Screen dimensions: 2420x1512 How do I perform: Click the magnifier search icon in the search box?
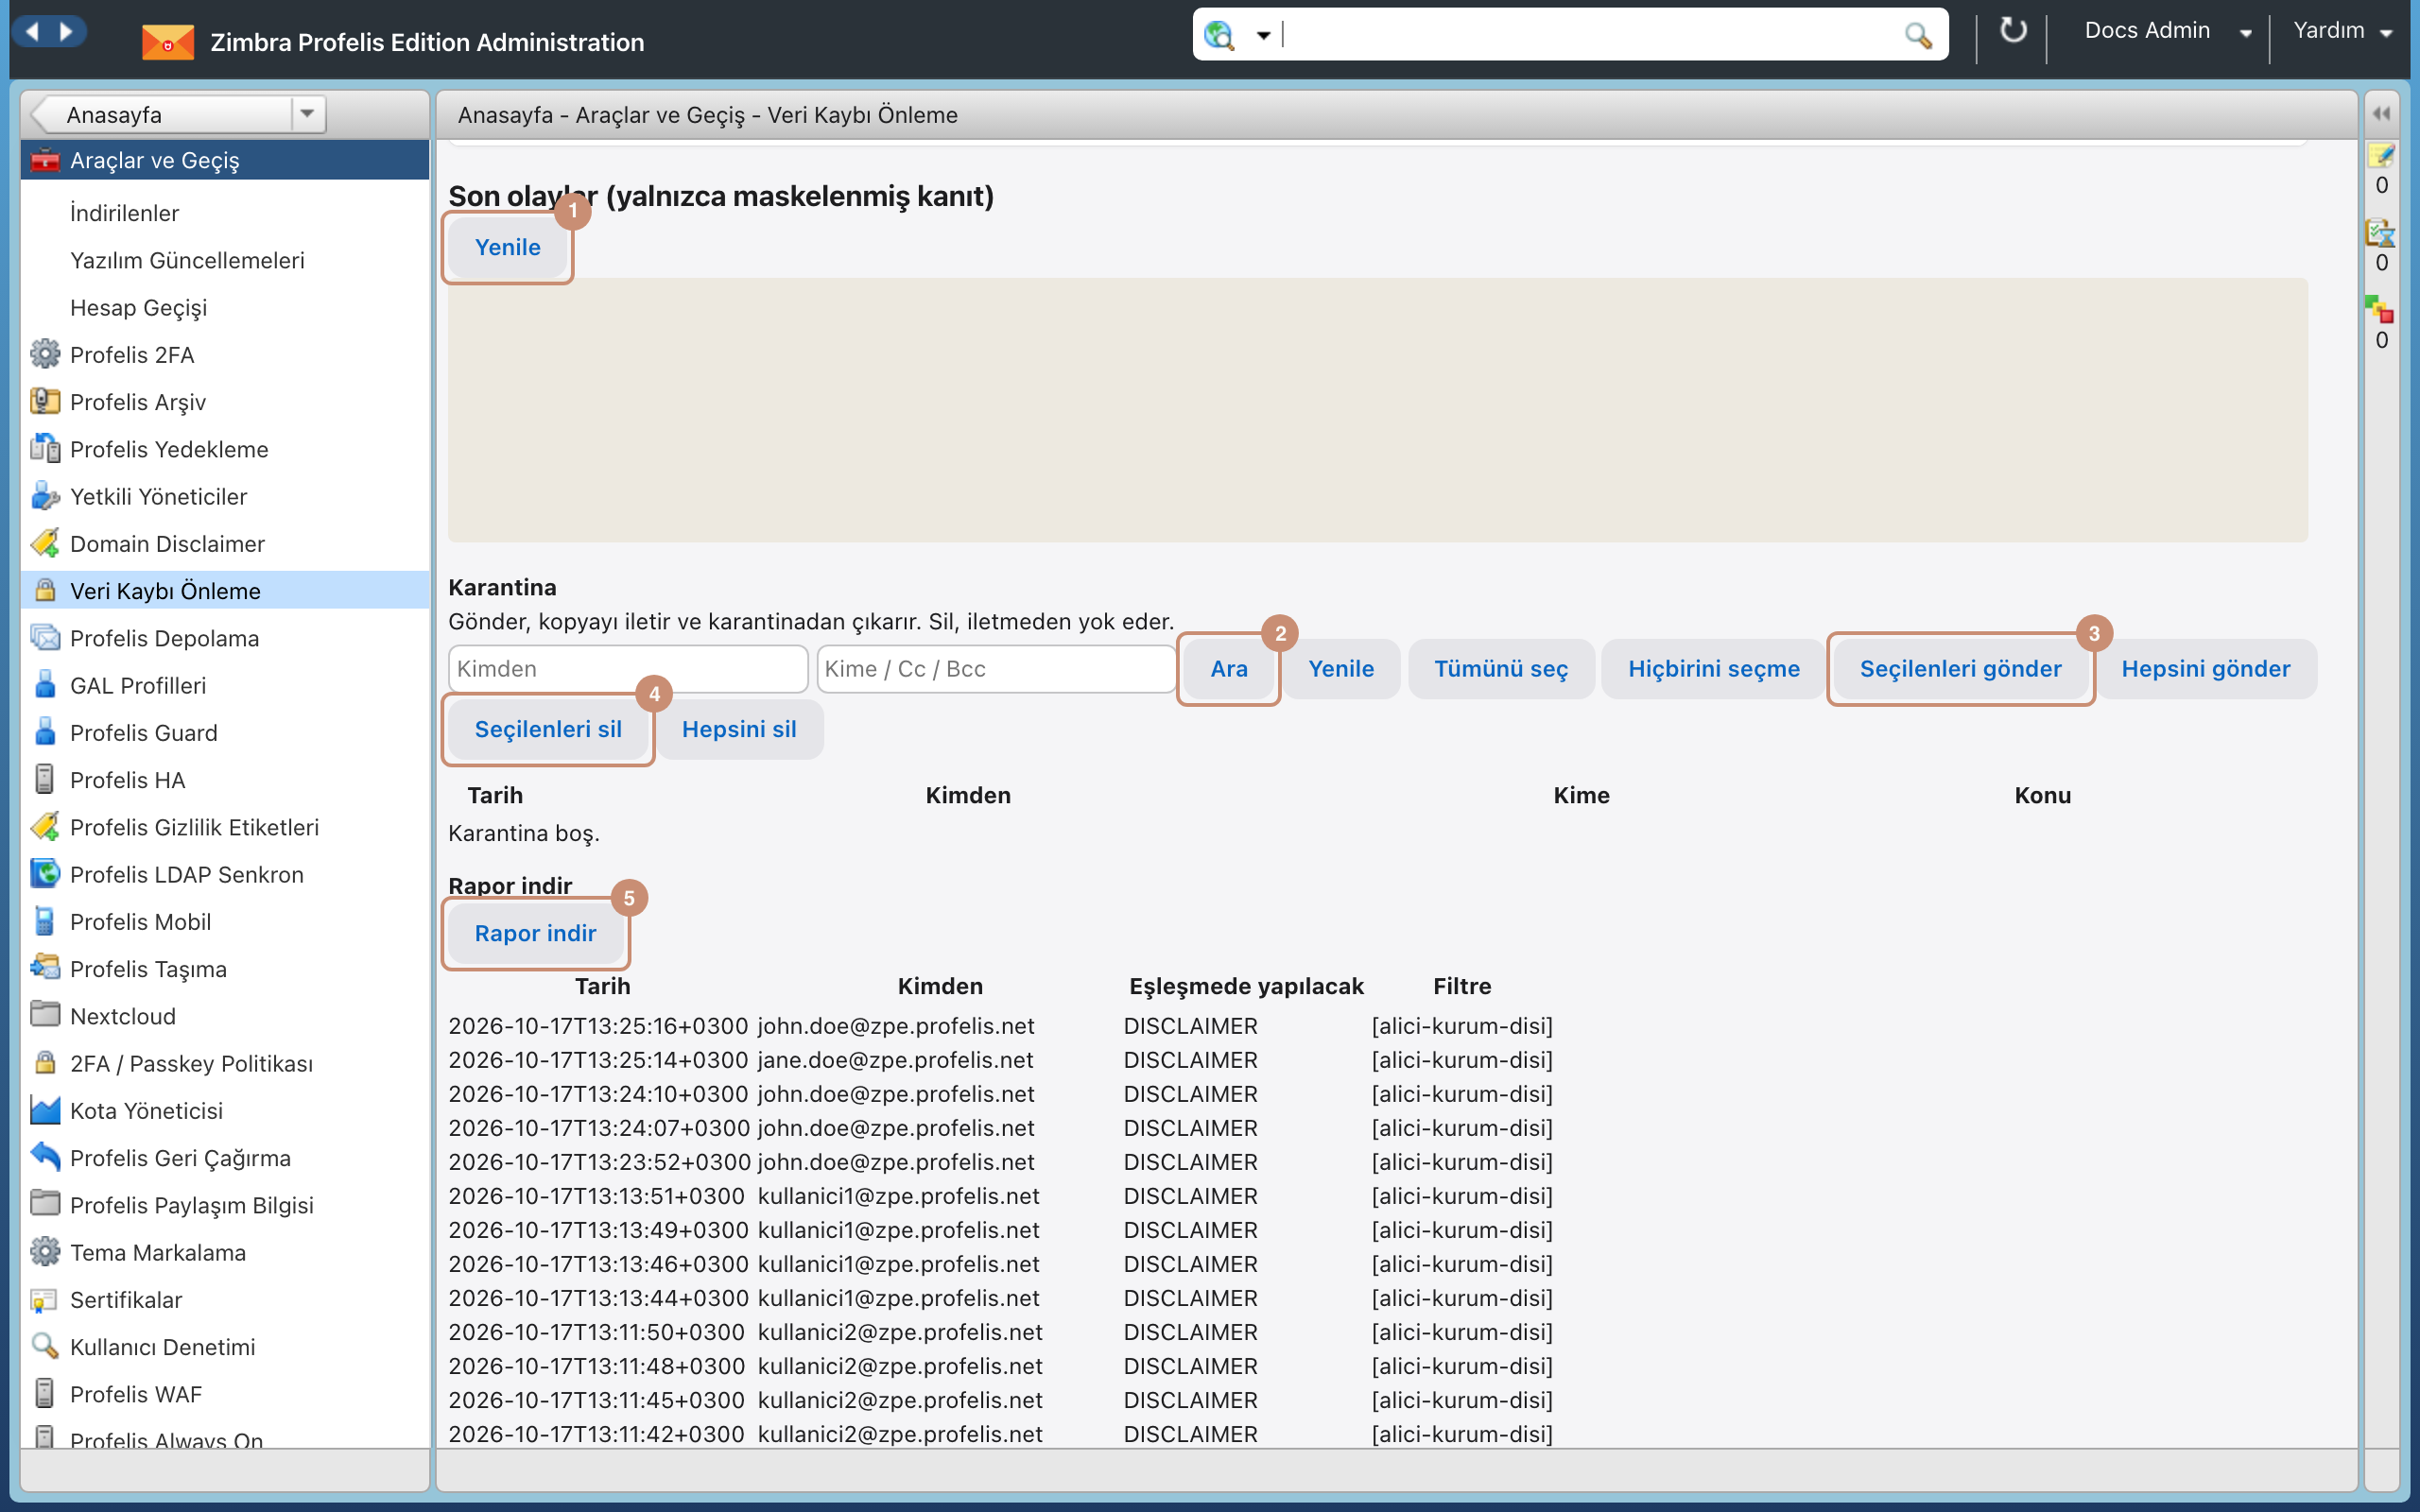point(1917,36)
